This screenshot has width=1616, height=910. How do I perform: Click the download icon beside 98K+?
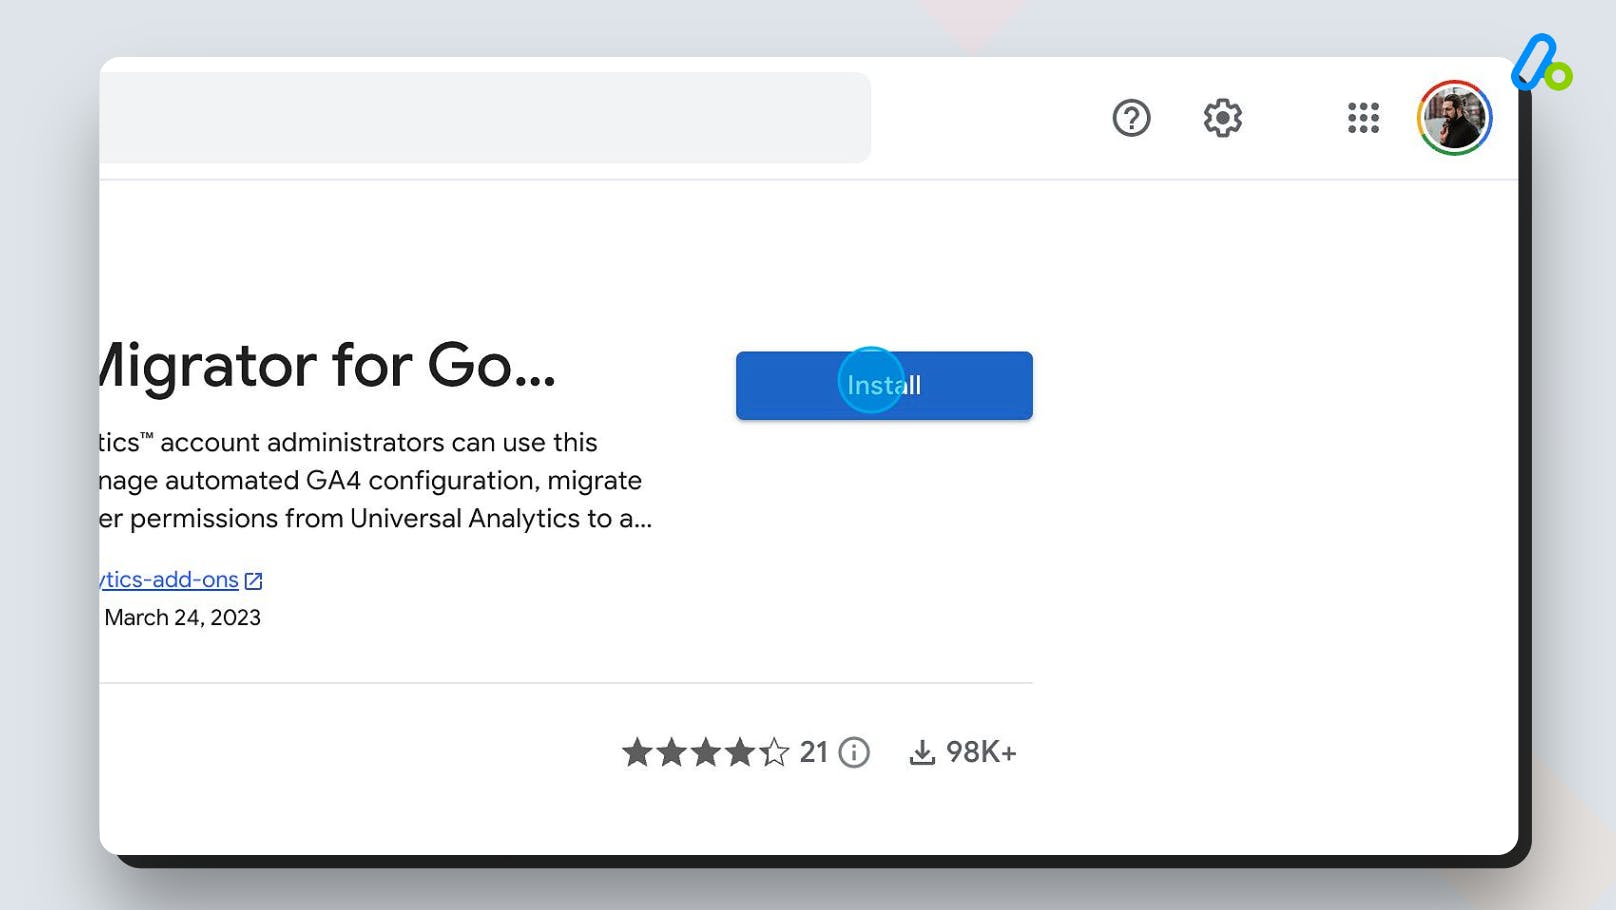[922, 752]
